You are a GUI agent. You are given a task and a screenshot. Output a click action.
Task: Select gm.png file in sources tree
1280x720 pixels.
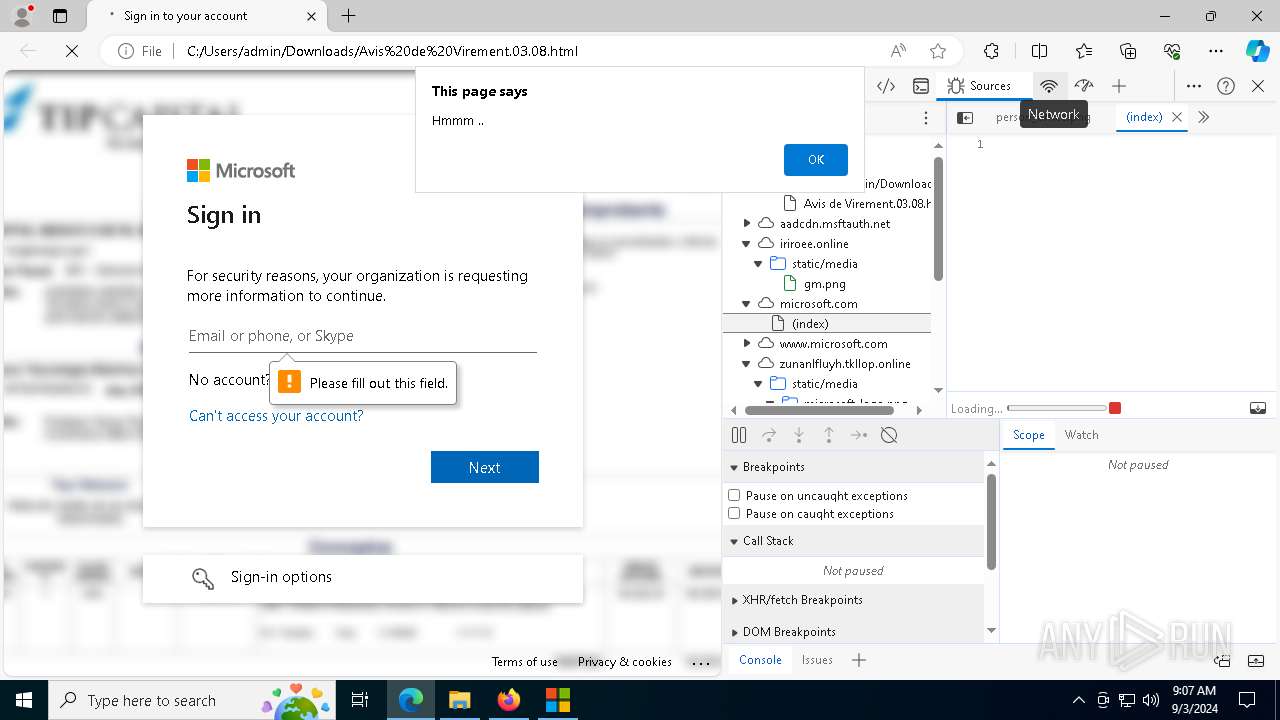(x=825, y=284)
